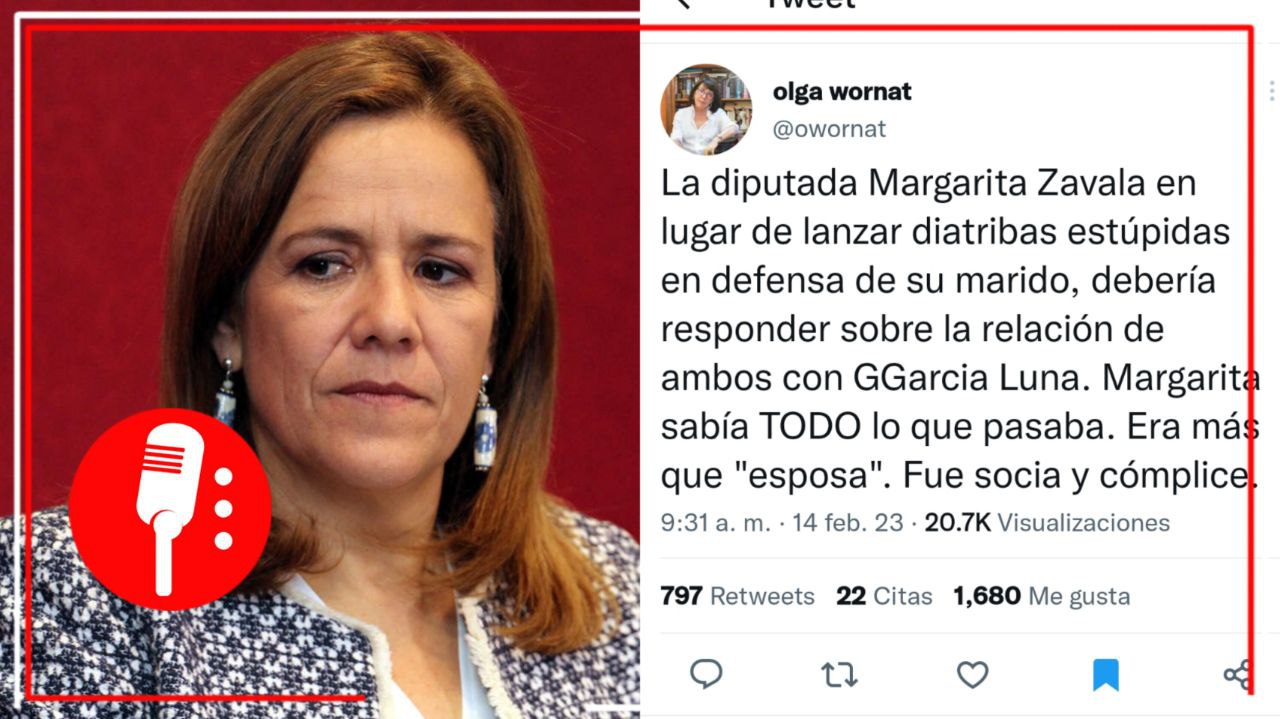The image size is (1280, 719).
Task: Open the 1,680 Me gusta list
Action: point(1041,596)
